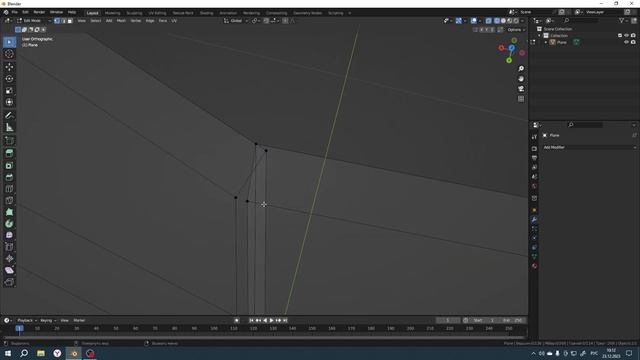Select the Shrink/Fatten tool
The image size is (640, 360).
pos(9,258)
